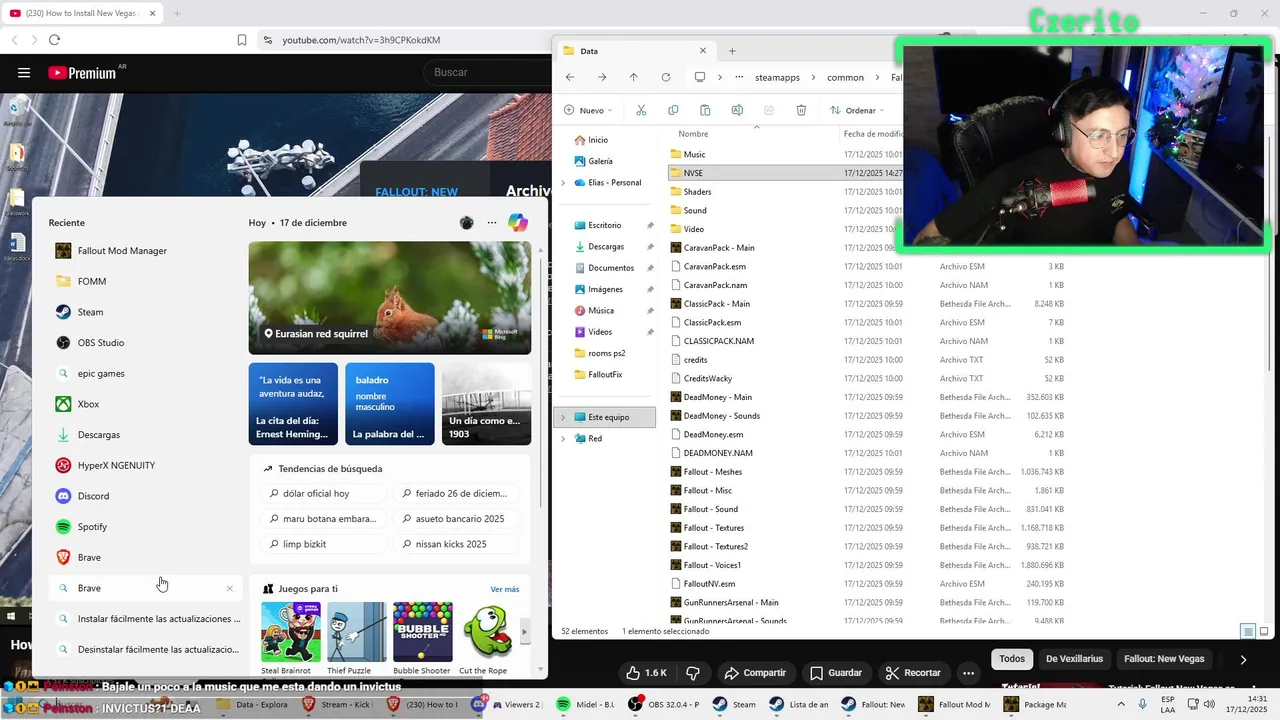Click the YouTube Buscar search field
Image resolution: width=1280 pixels, height=720 pixels.
tap(488, 72)
